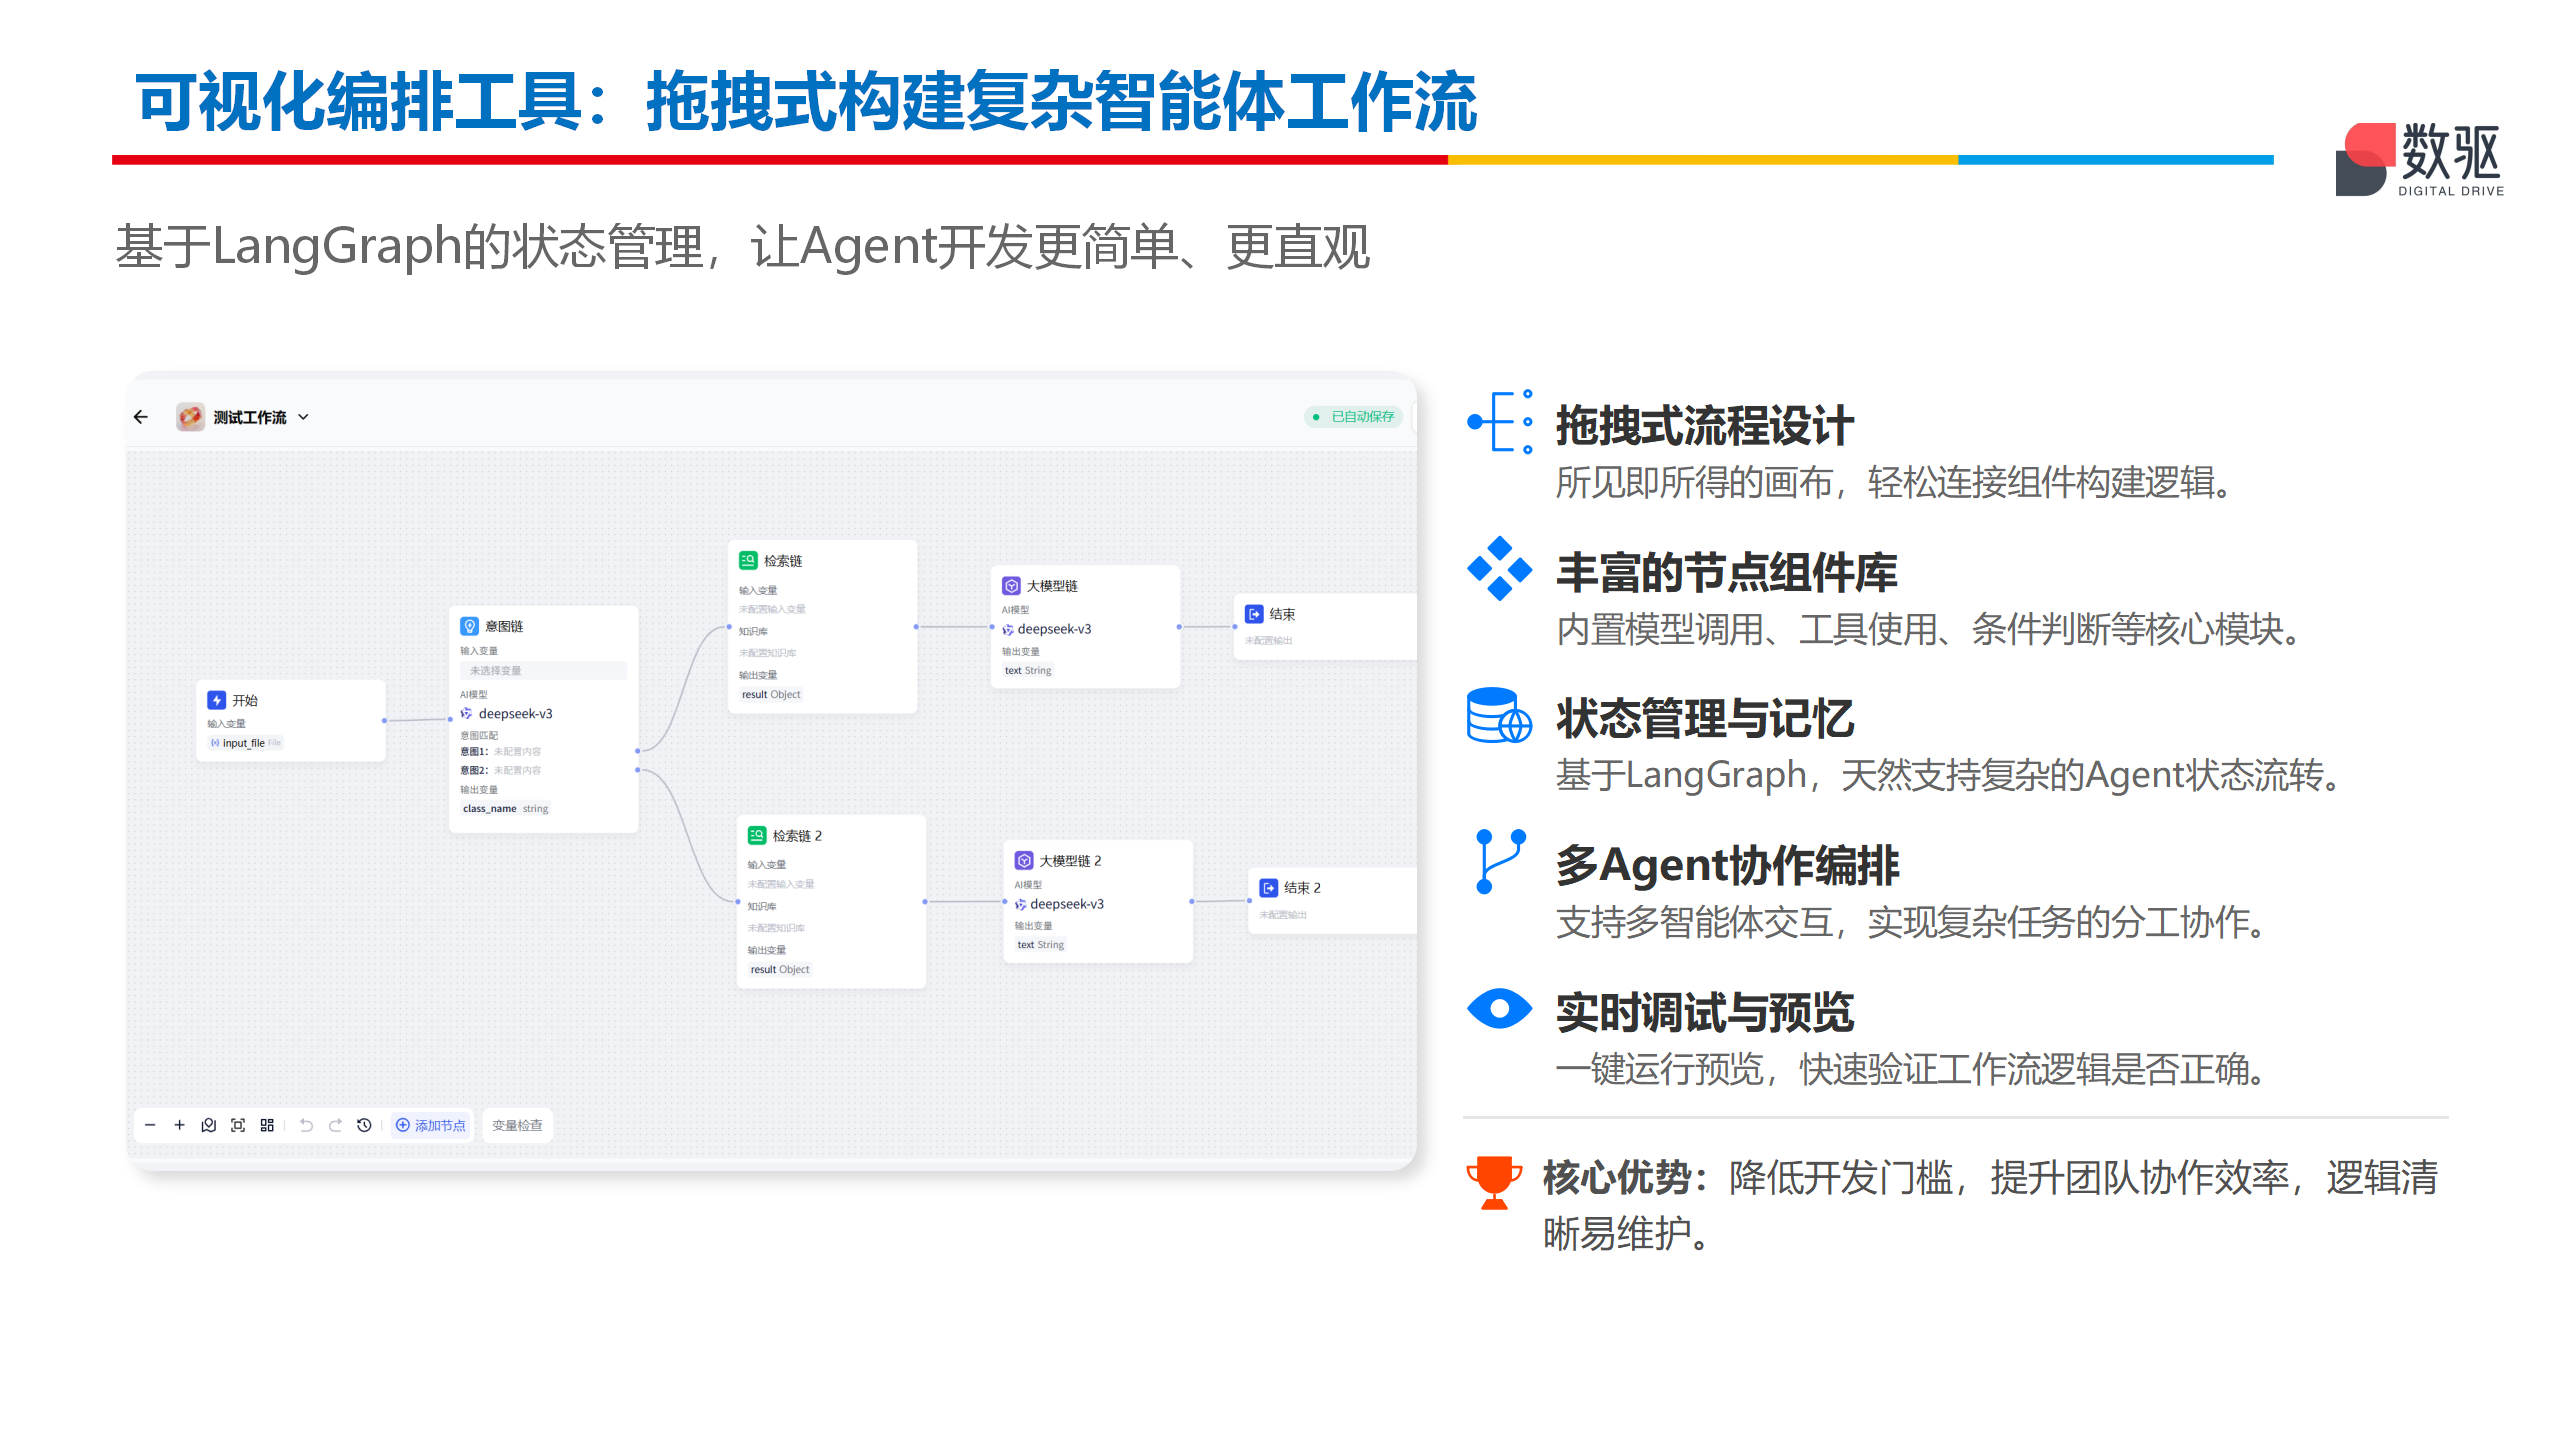Image resolution: width=2560 pixels, height=1440 pixels.
Task: Click the 检索链 2 node search icon
Action: pos(757,836)
